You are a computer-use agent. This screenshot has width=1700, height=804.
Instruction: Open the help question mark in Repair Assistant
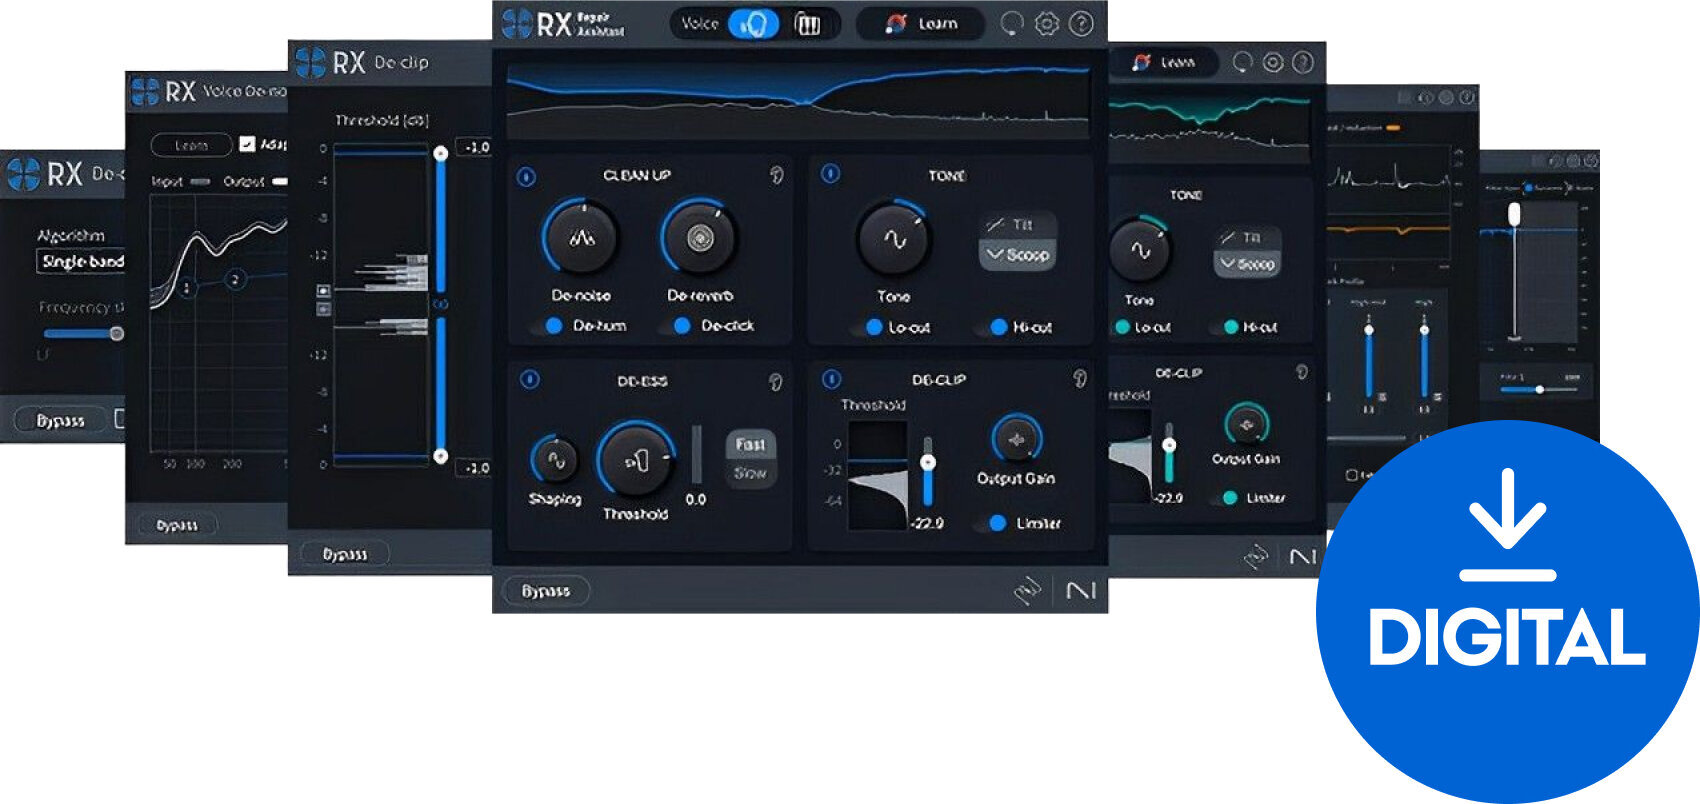click(x=1081, y=23)
